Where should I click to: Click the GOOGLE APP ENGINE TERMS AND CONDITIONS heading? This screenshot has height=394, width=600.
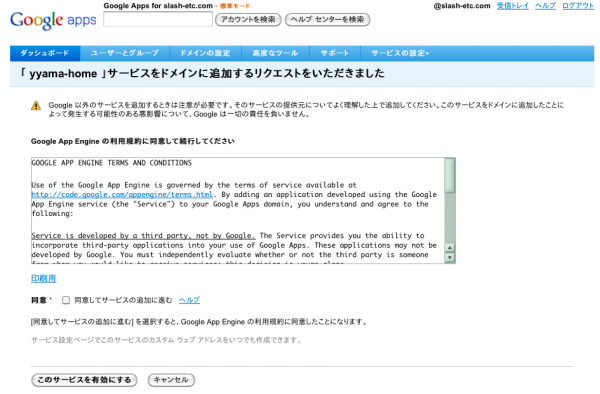coord(112,163)
